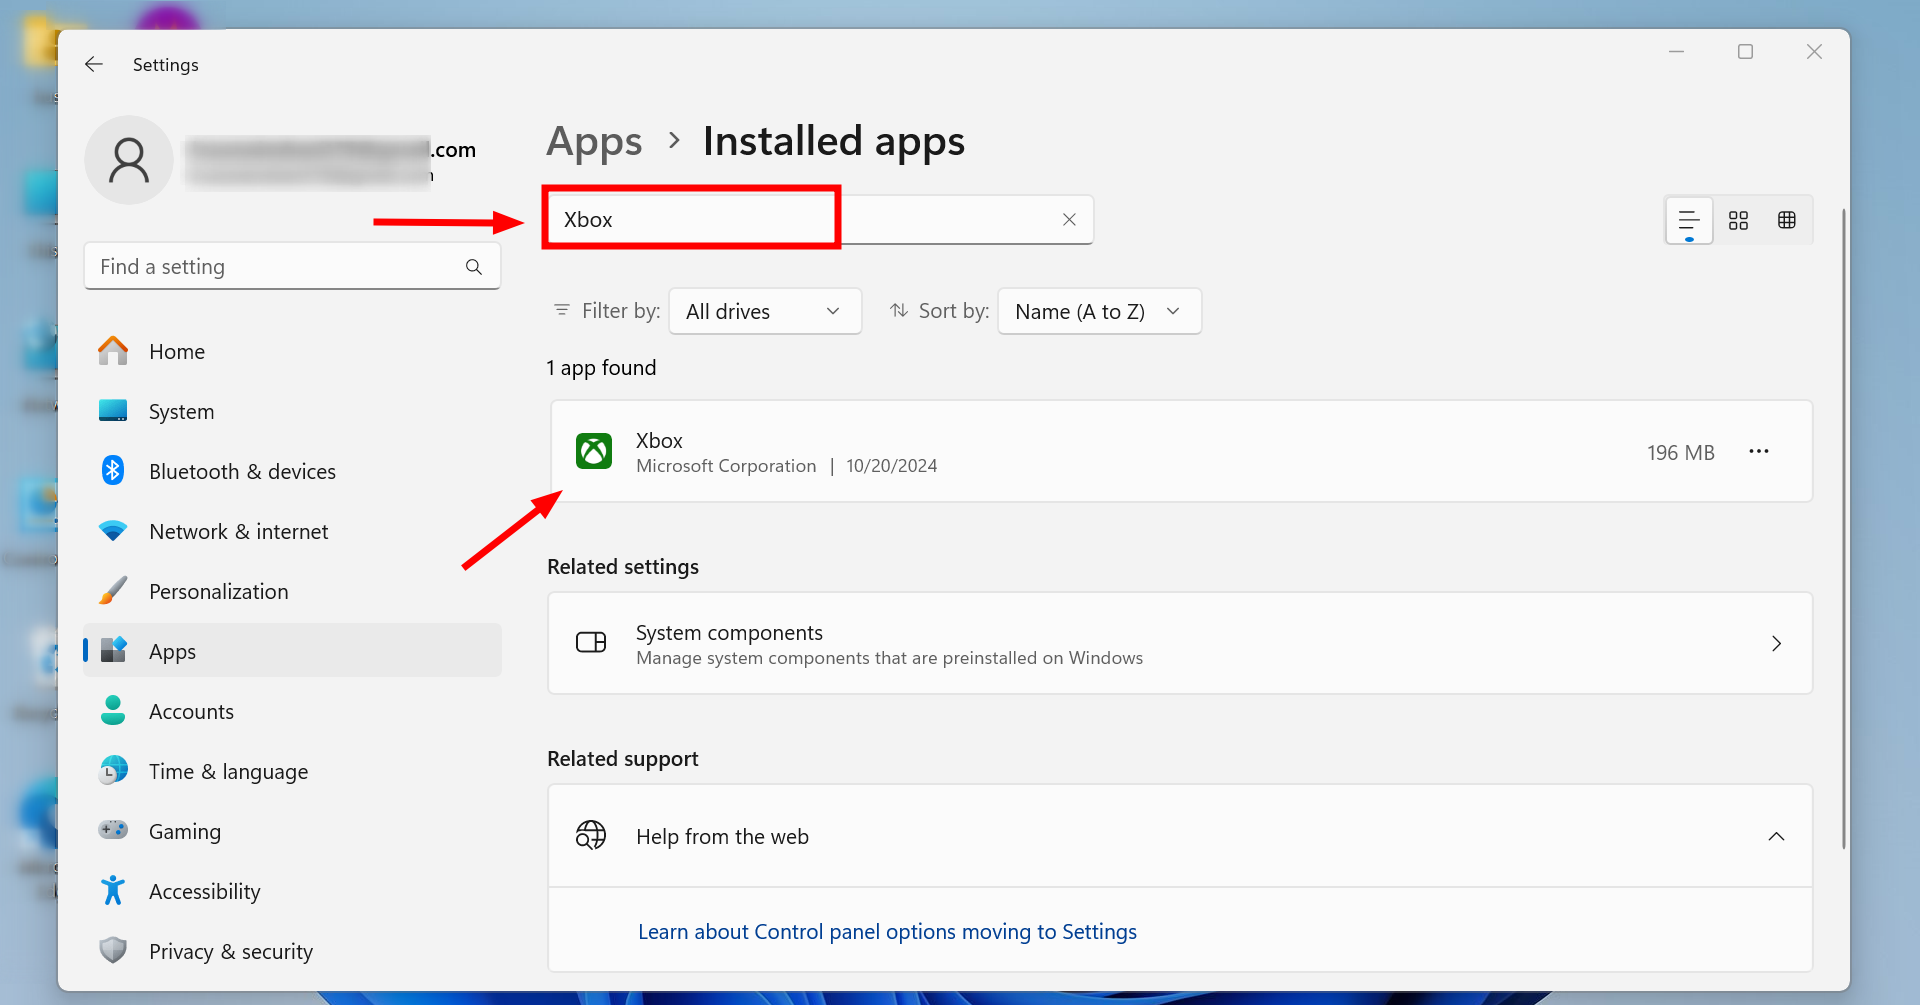Go to Home in sidebar
This screenshot has width=1920, height=1005.
tap(177, 352)
